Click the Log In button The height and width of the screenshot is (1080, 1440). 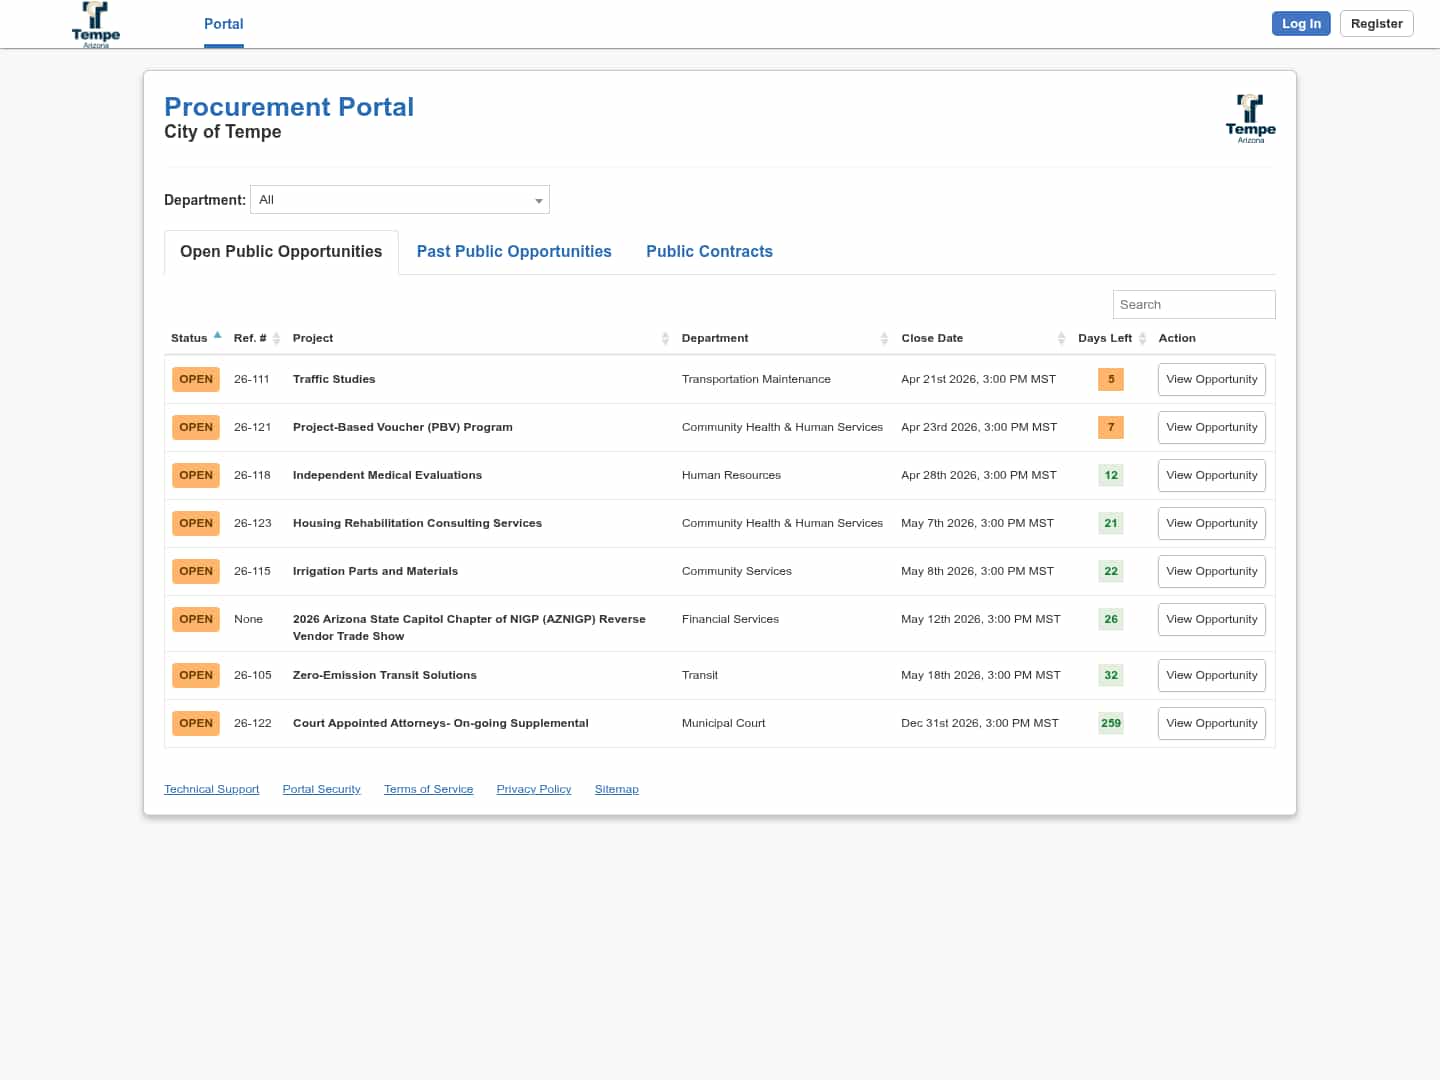click(x=1300, y=24)
